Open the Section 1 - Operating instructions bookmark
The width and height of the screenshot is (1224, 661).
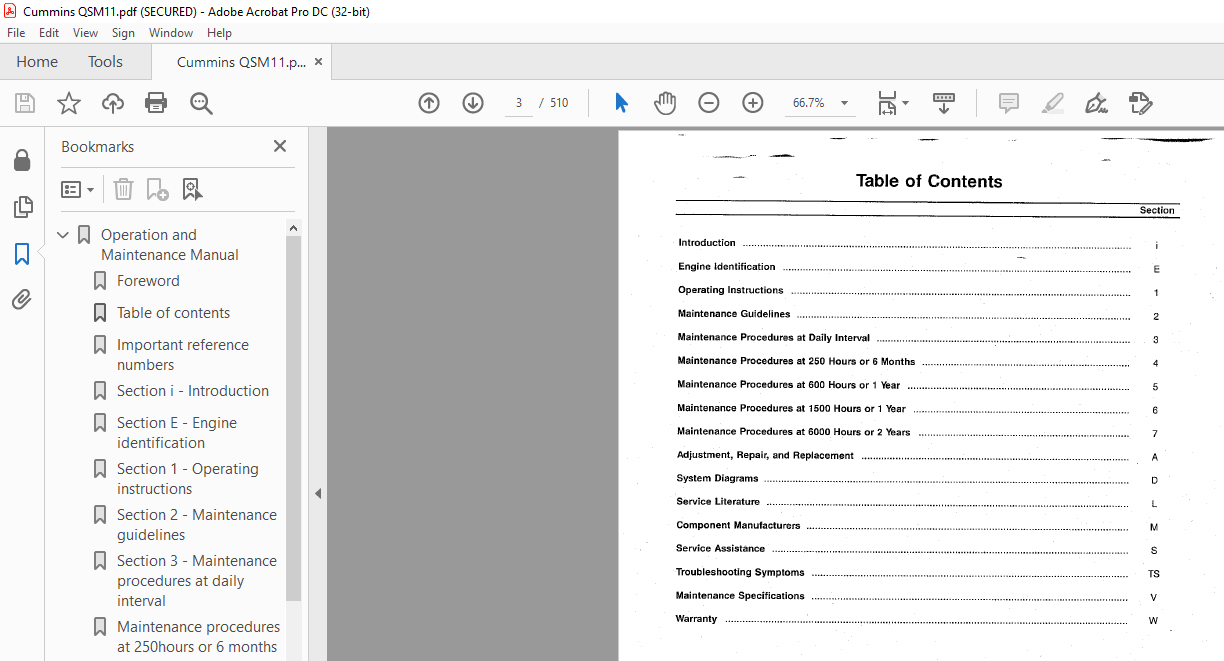coord(188,479)
